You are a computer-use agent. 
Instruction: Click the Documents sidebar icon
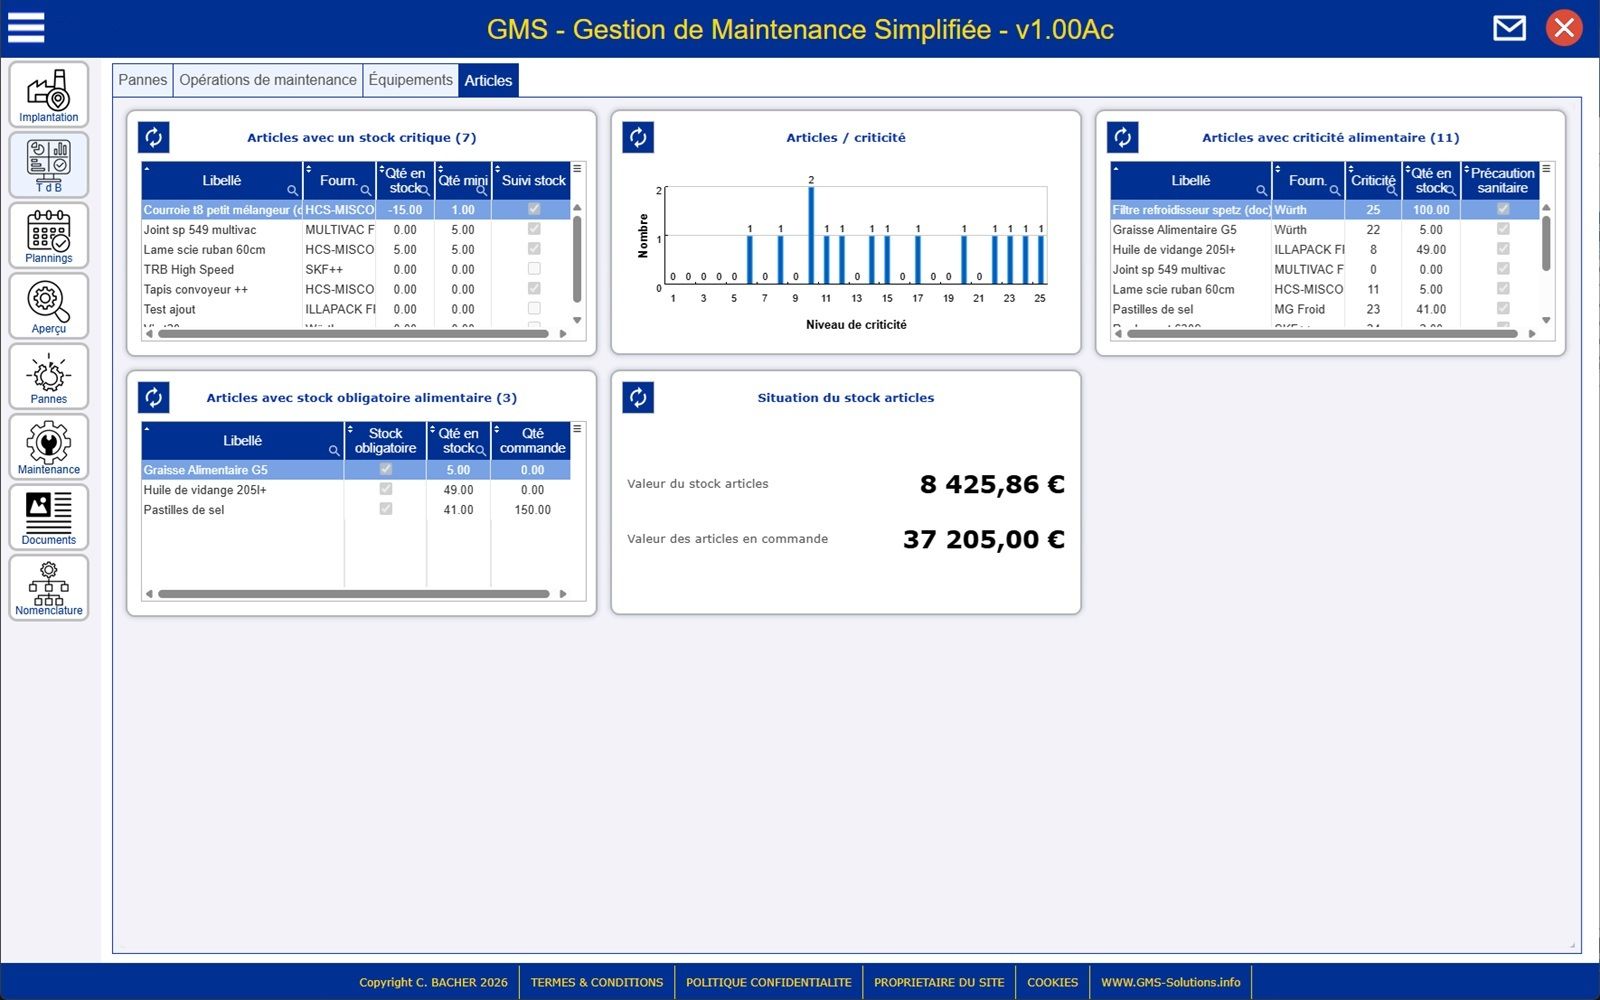[49, 517]
